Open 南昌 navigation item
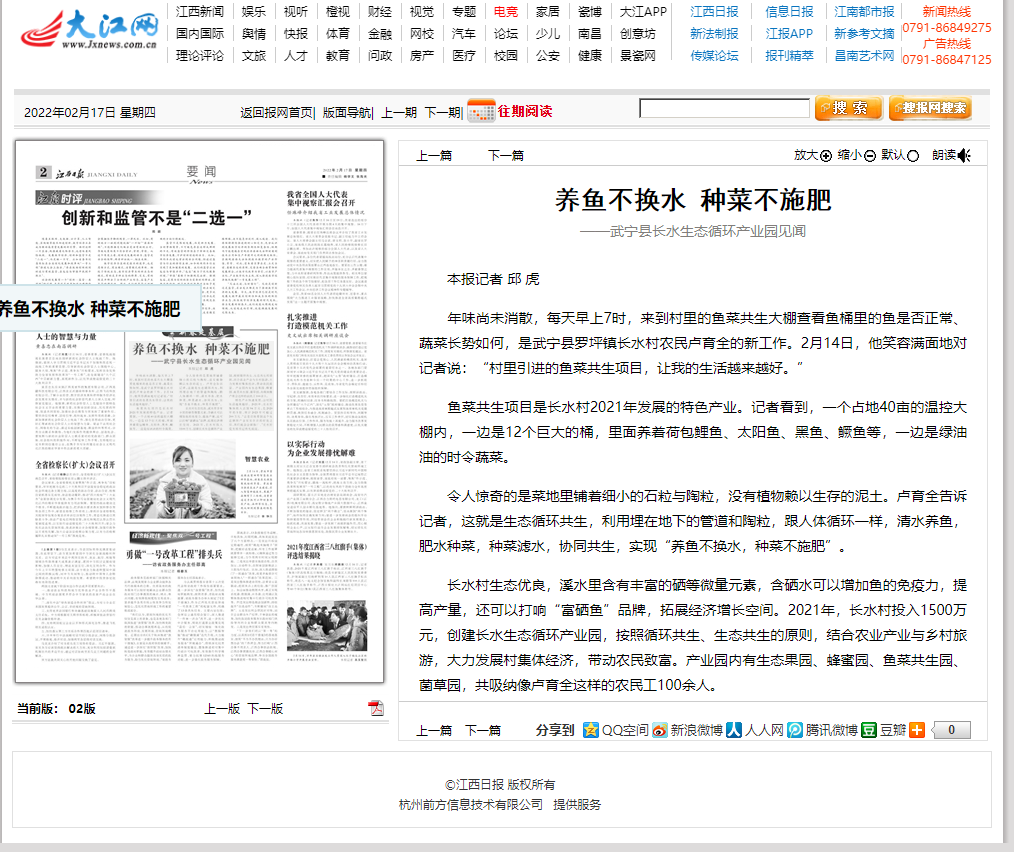 pyautogui.click(x=590, y=34)
